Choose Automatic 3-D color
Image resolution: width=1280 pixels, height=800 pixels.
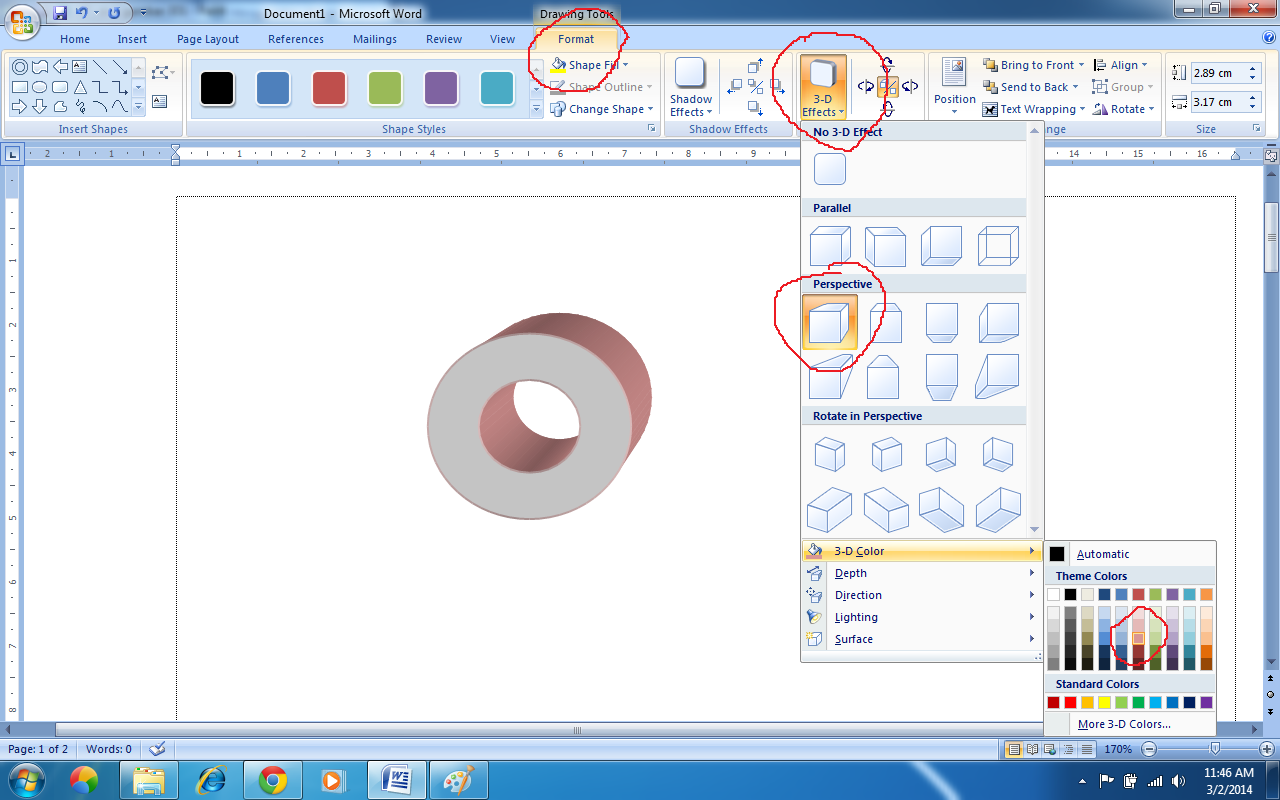pos(1102,554)
